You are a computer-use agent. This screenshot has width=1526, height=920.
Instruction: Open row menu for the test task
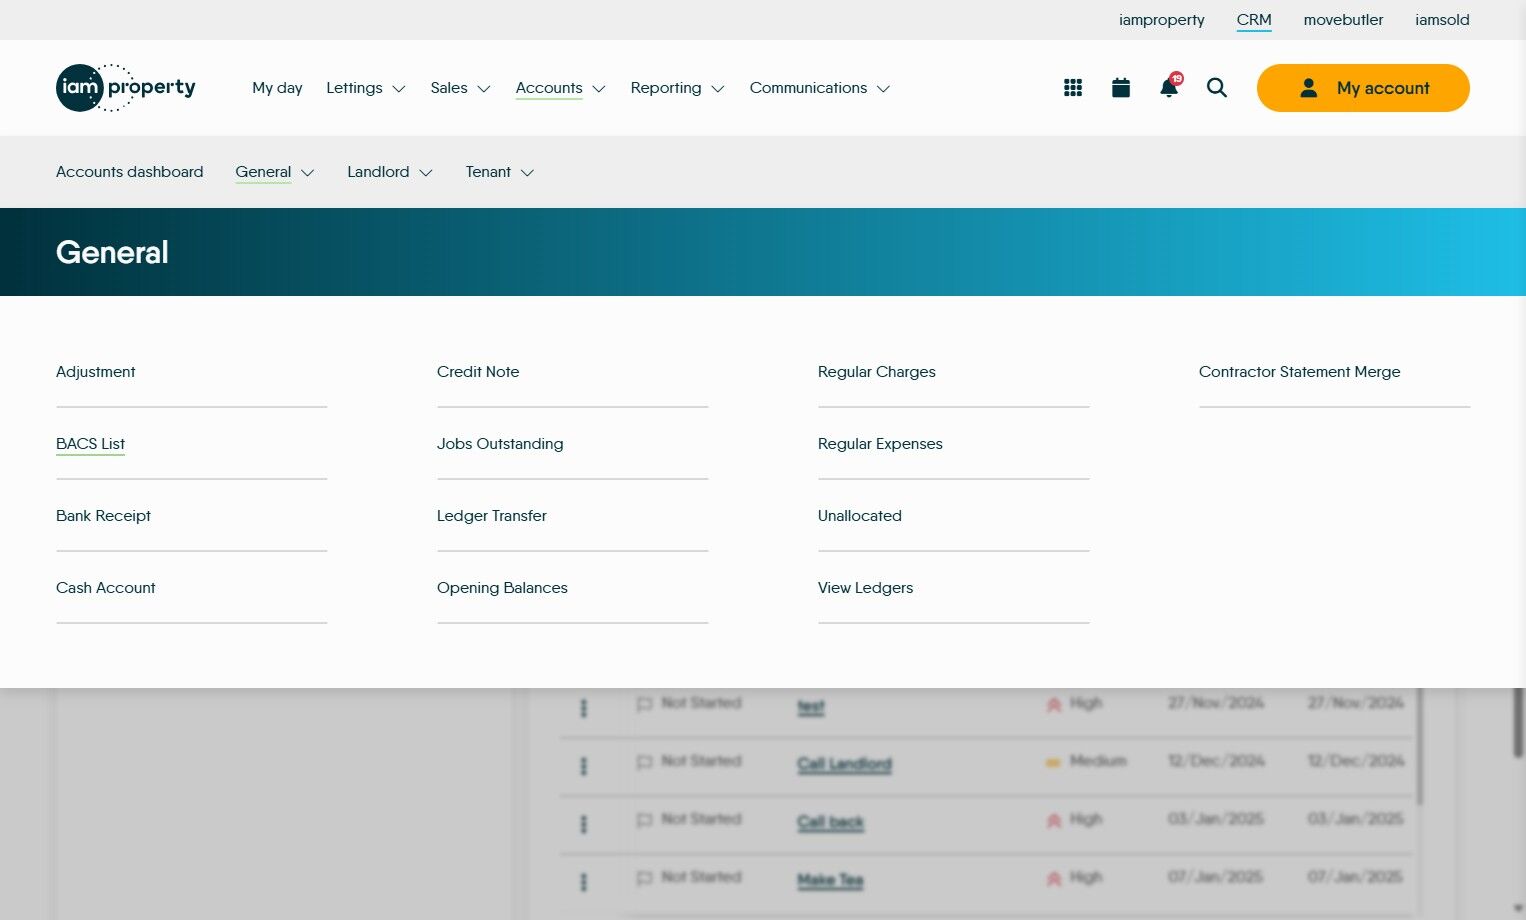(x=584, y=708)
